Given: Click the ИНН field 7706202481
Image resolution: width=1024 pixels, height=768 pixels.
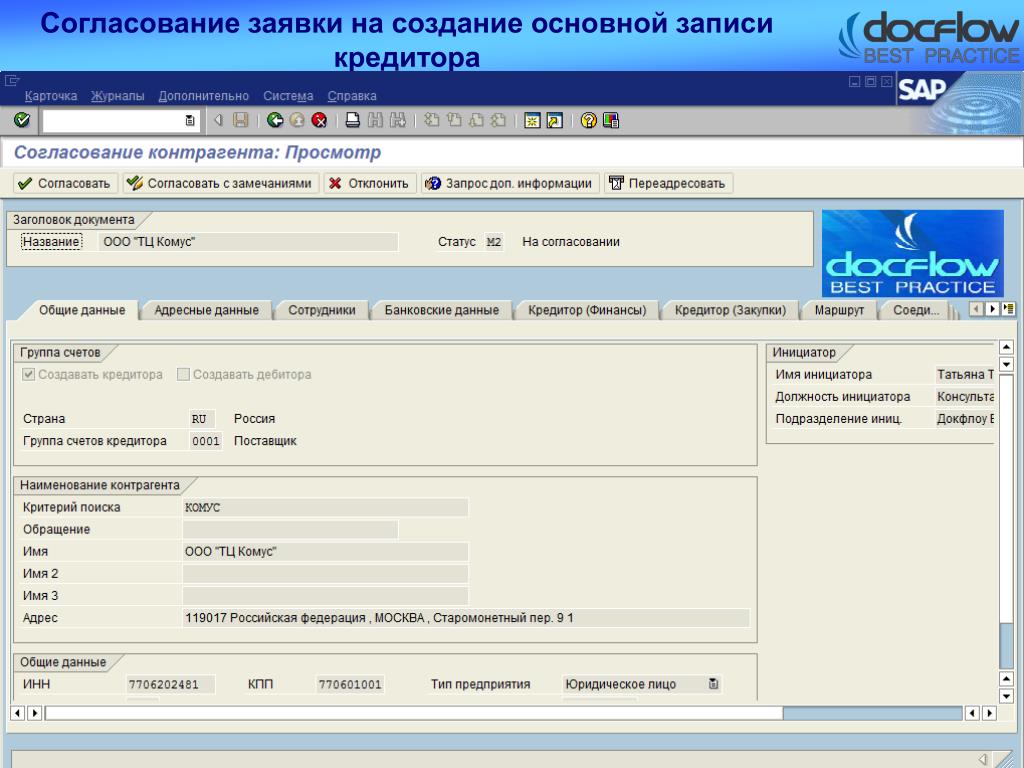Looking at the screenshot, I should 170,684.
